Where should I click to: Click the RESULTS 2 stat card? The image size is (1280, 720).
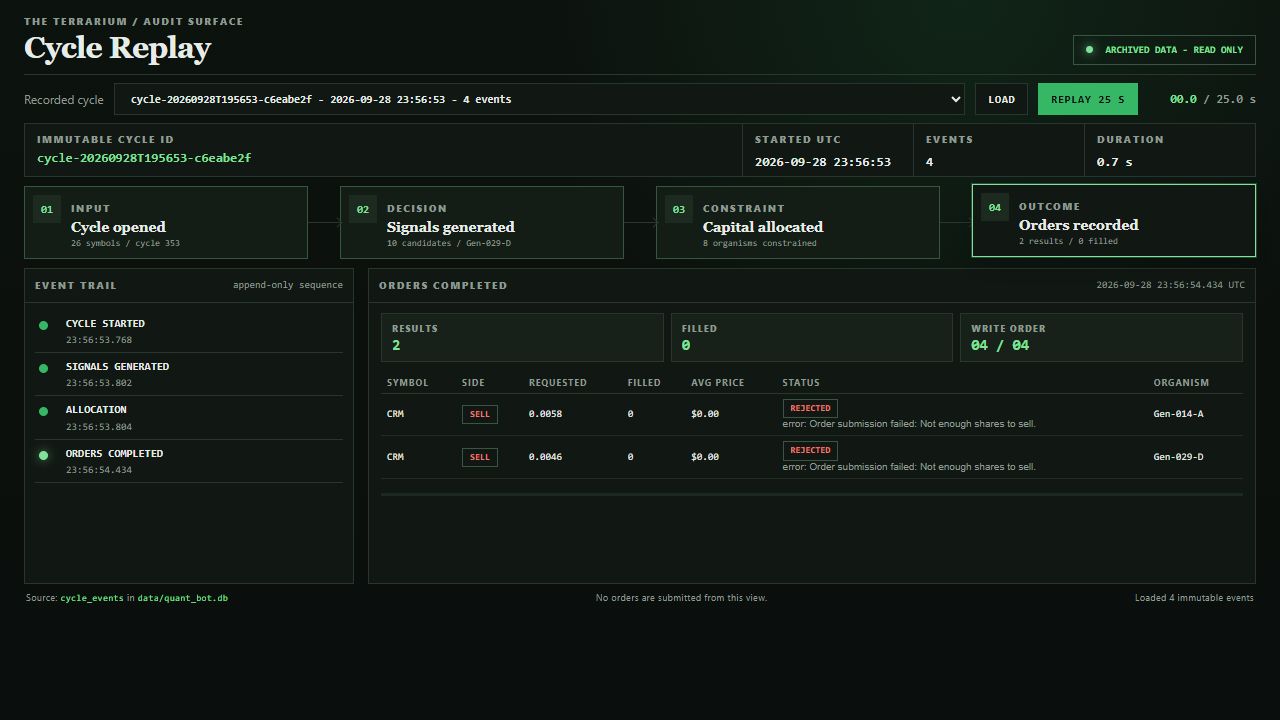(522, 337)
